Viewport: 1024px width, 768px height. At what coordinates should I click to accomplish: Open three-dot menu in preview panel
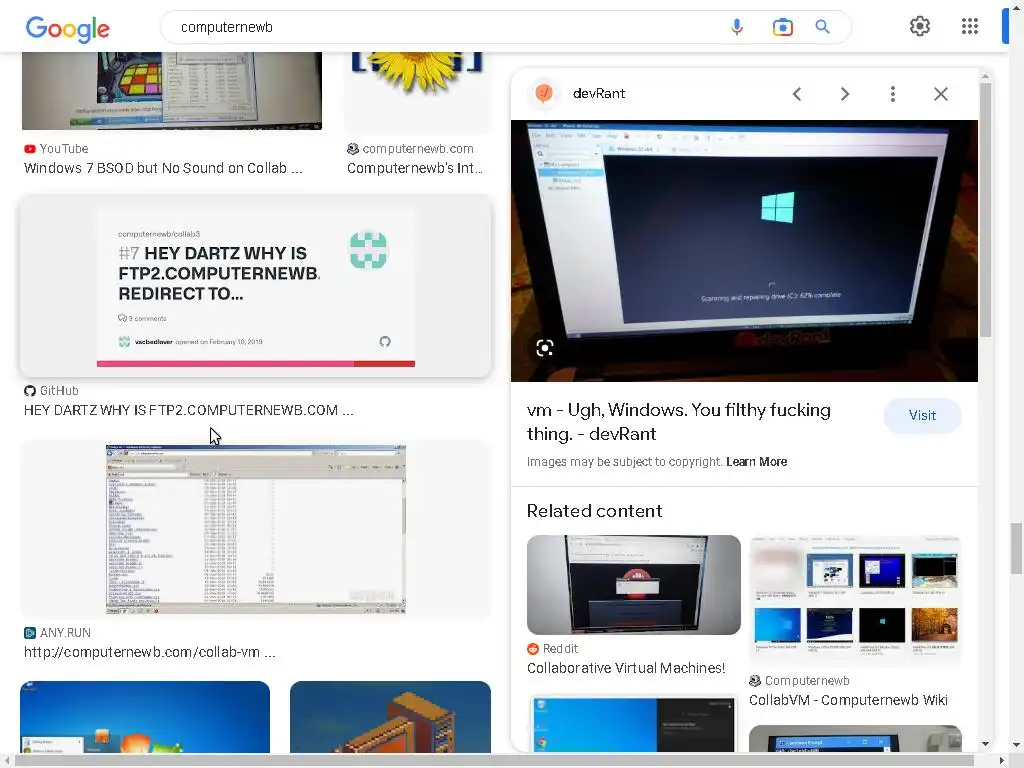click(x=892, y=94)
